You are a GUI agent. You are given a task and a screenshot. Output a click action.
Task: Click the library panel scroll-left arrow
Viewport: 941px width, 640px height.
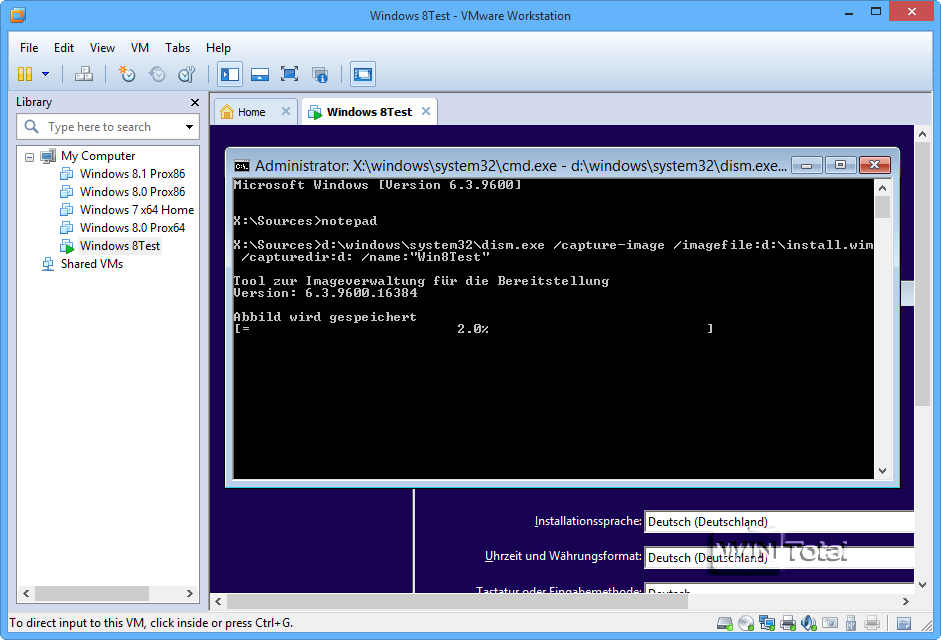click(x=26, y=593)
